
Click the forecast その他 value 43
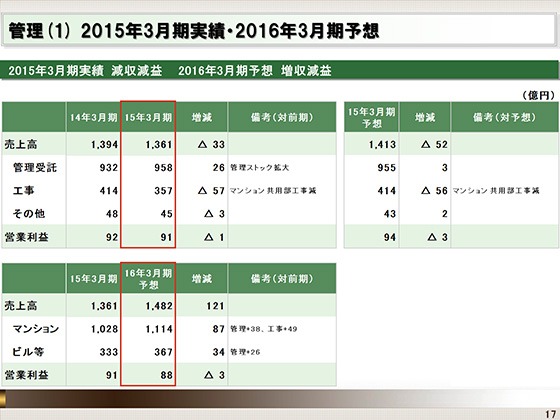[x=390, y=214]
